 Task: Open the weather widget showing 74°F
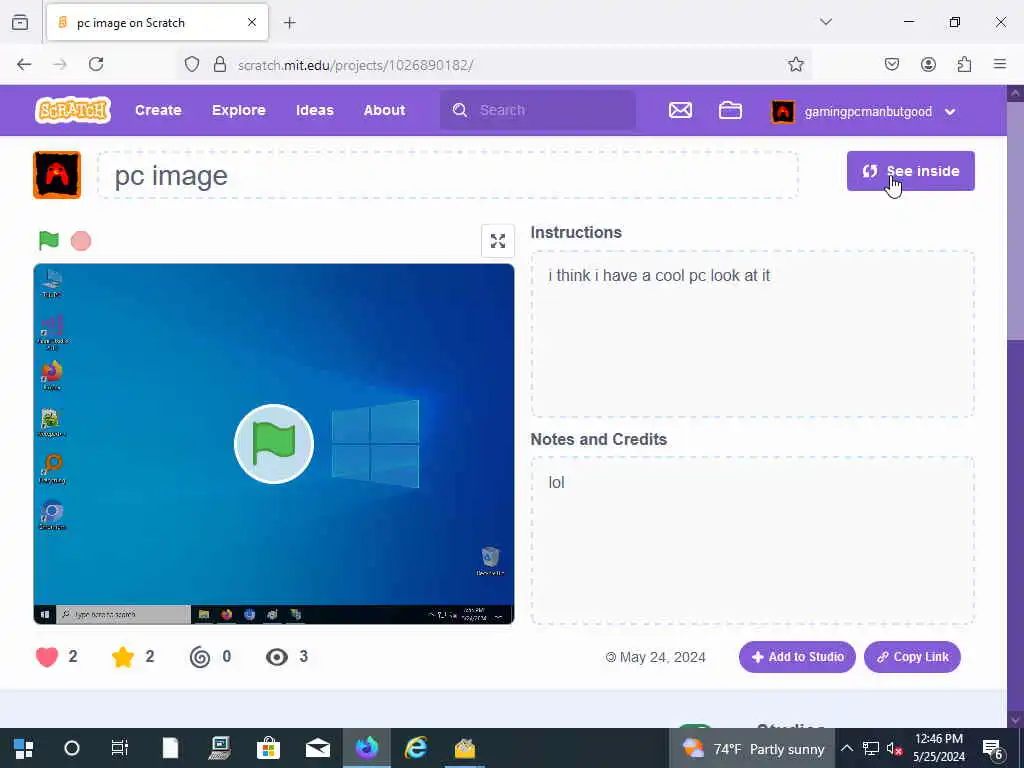pyautogui.click(x=752, y=749)
